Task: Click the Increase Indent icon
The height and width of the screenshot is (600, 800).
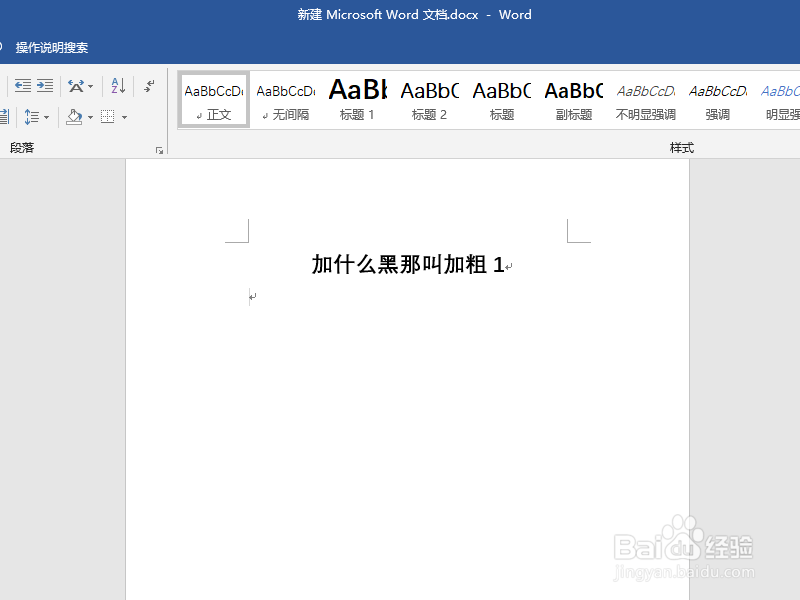Action: click(x=43, y=86)
